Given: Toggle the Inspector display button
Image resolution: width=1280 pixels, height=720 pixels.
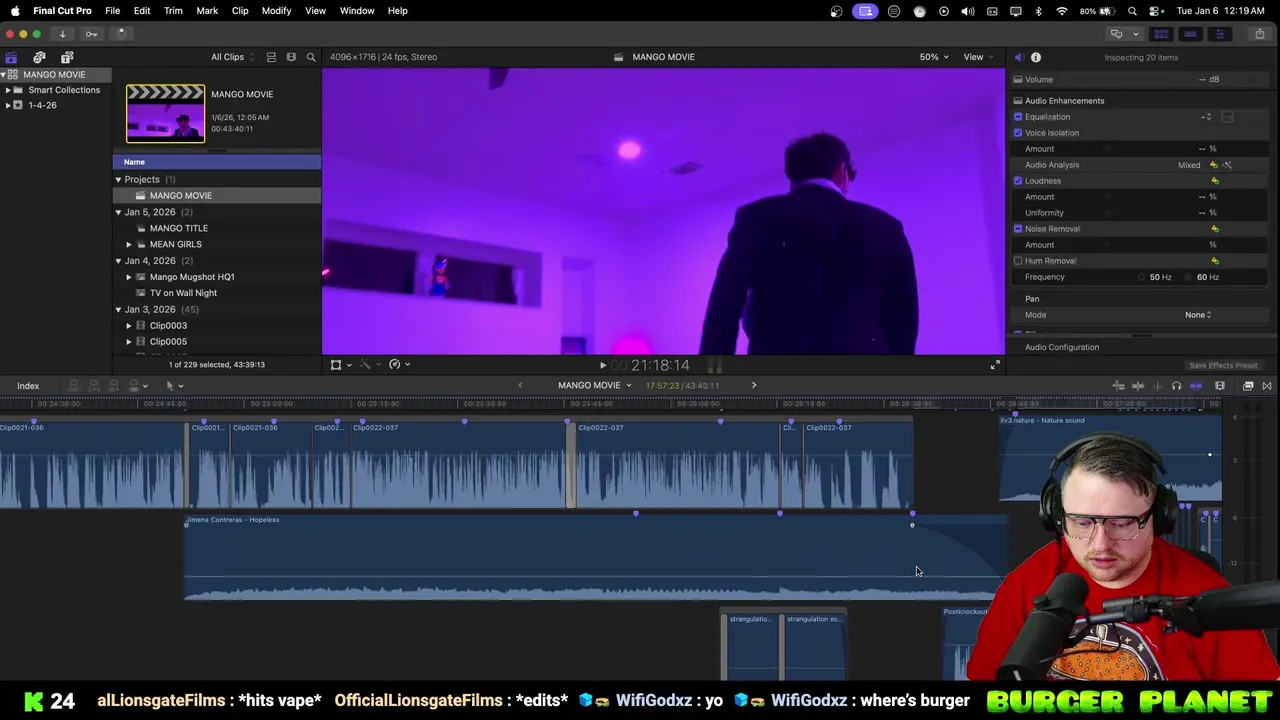Looking at the screenshot, I should click(x=1219, y=34).
